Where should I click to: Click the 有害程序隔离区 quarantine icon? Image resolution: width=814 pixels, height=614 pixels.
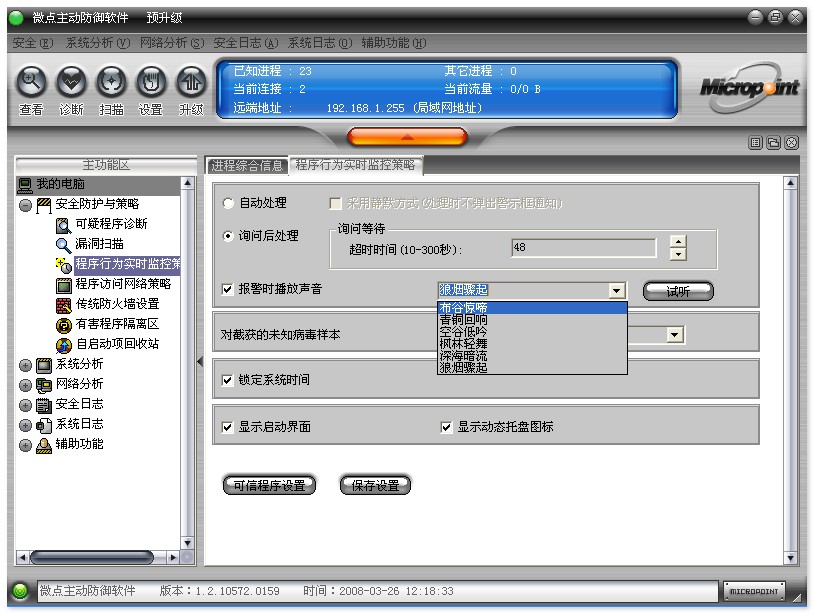[63, 325]
